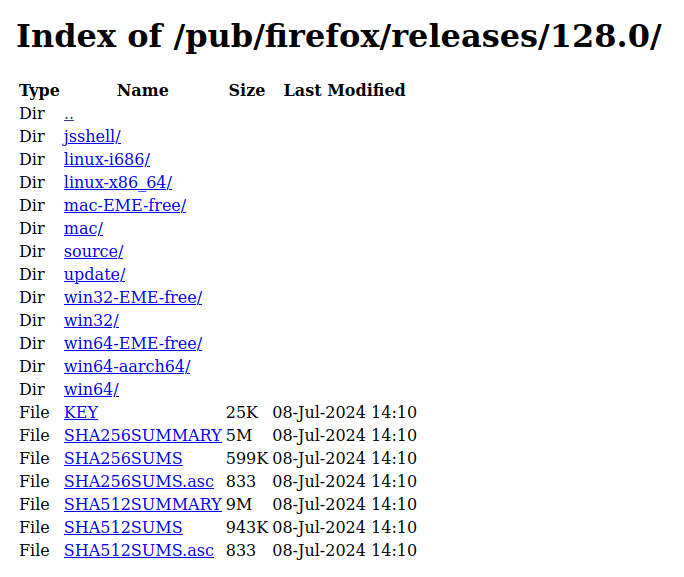Viewport: 684px width, 577px height.
Task: Click the "599K" size value
Action: 247,458
